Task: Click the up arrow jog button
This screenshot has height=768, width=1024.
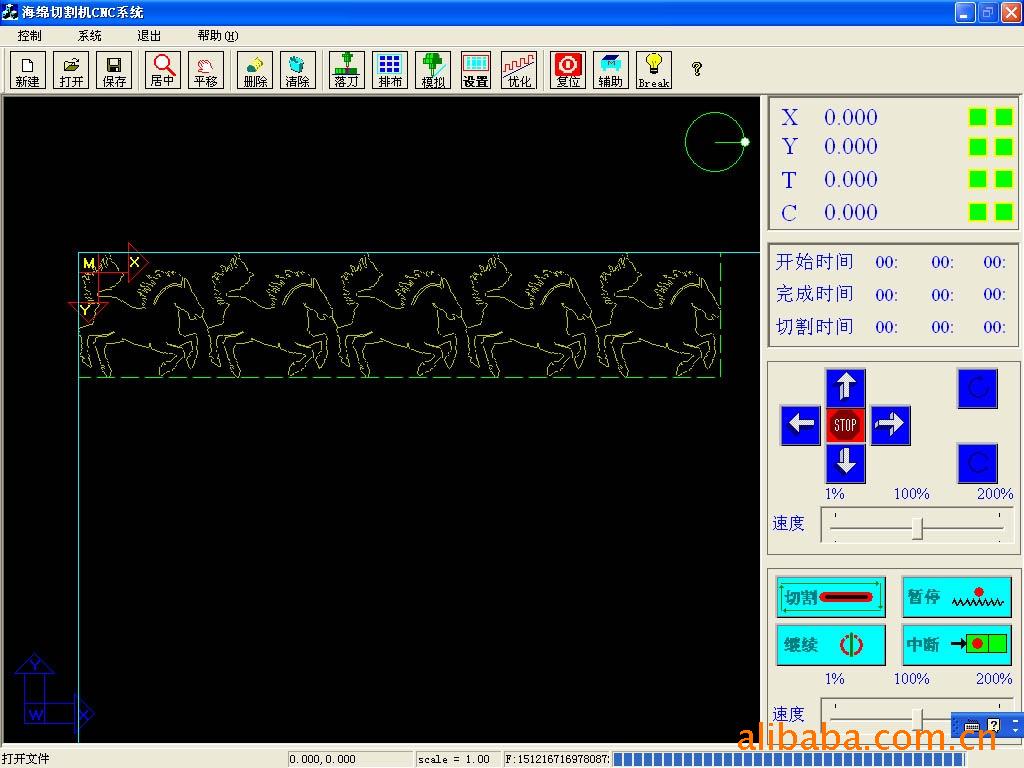Action: coord(845,388)
